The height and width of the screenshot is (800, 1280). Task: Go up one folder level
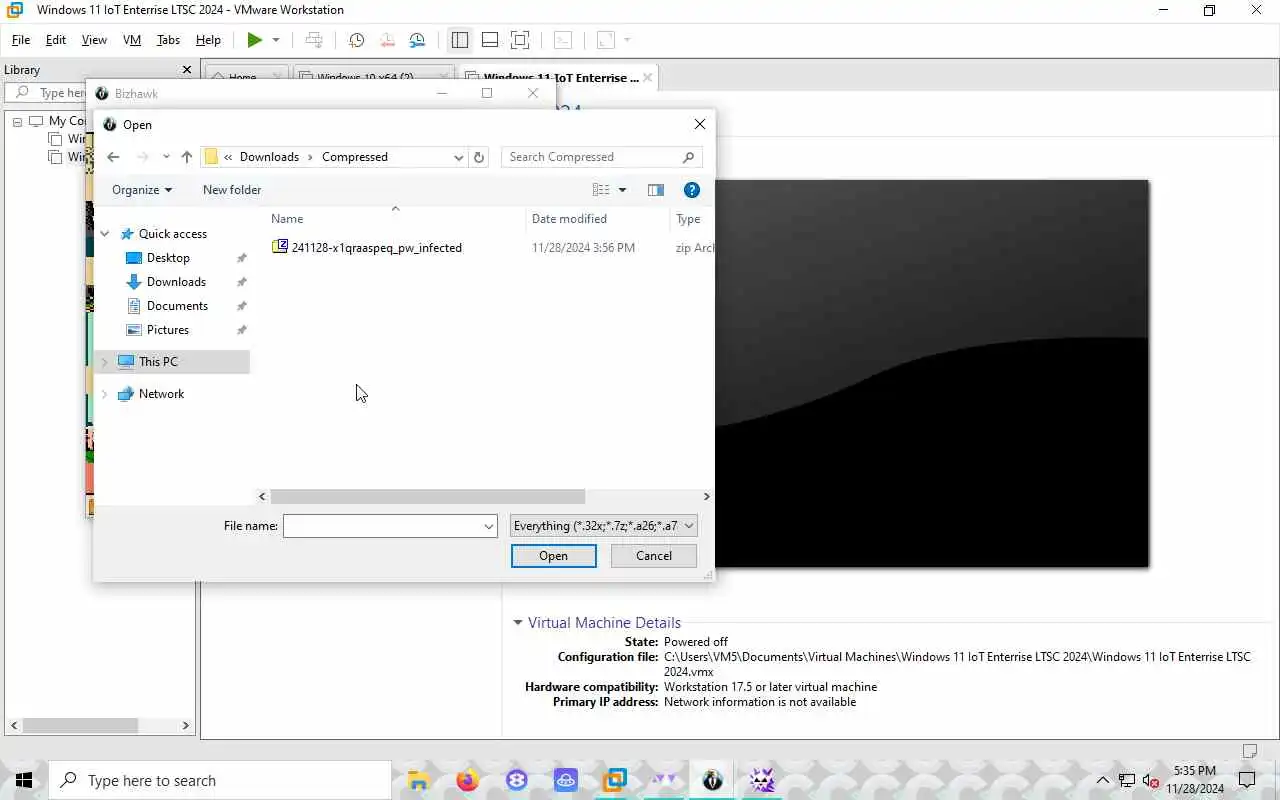(187, 157)
